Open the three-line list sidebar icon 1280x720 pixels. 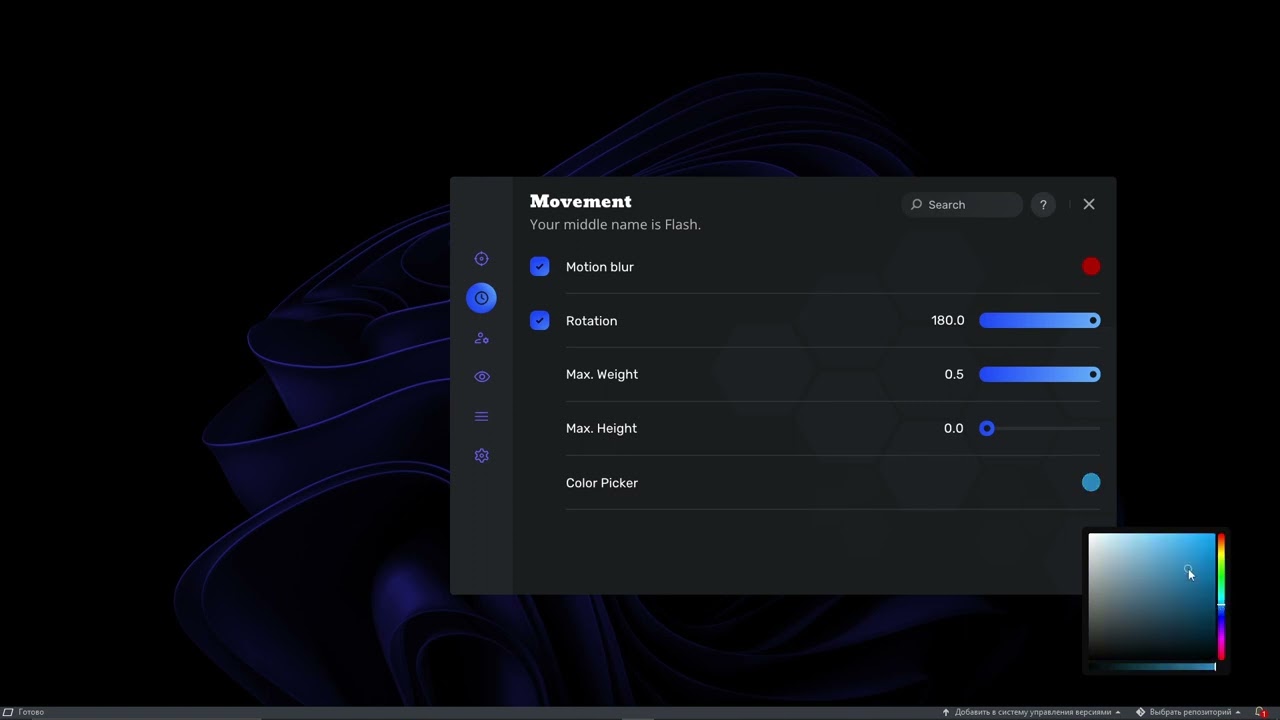481,416
